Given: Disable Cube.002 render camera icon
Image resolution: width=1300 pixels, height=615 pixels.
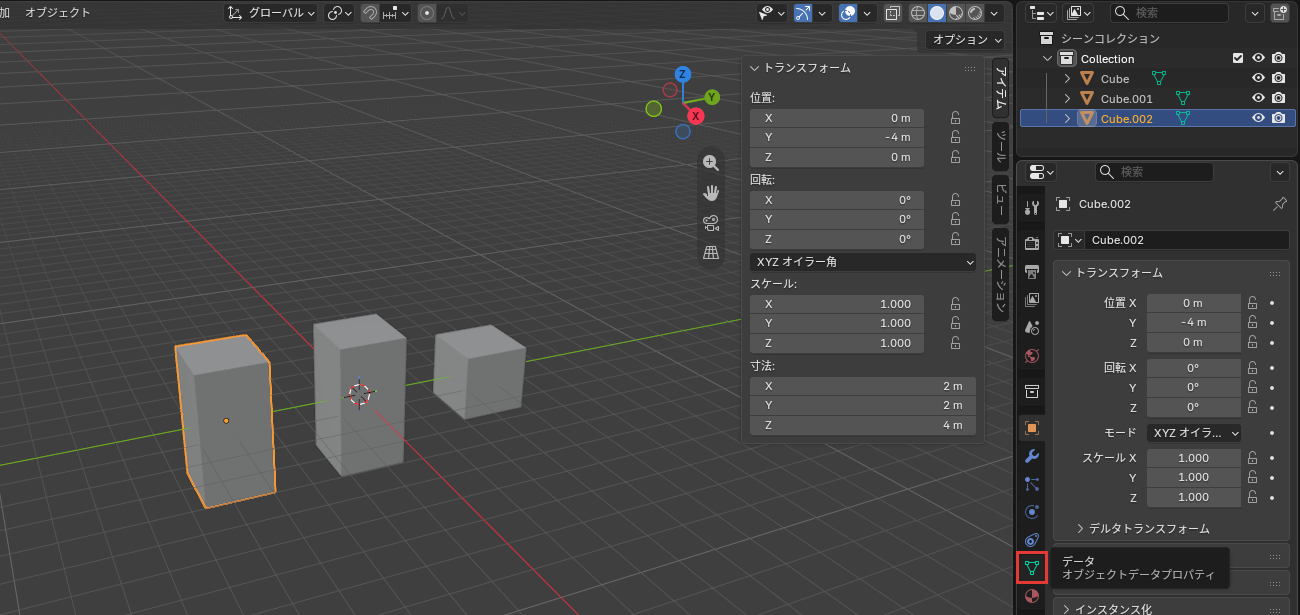Looking at the screenshot, I should (1278, 118).
